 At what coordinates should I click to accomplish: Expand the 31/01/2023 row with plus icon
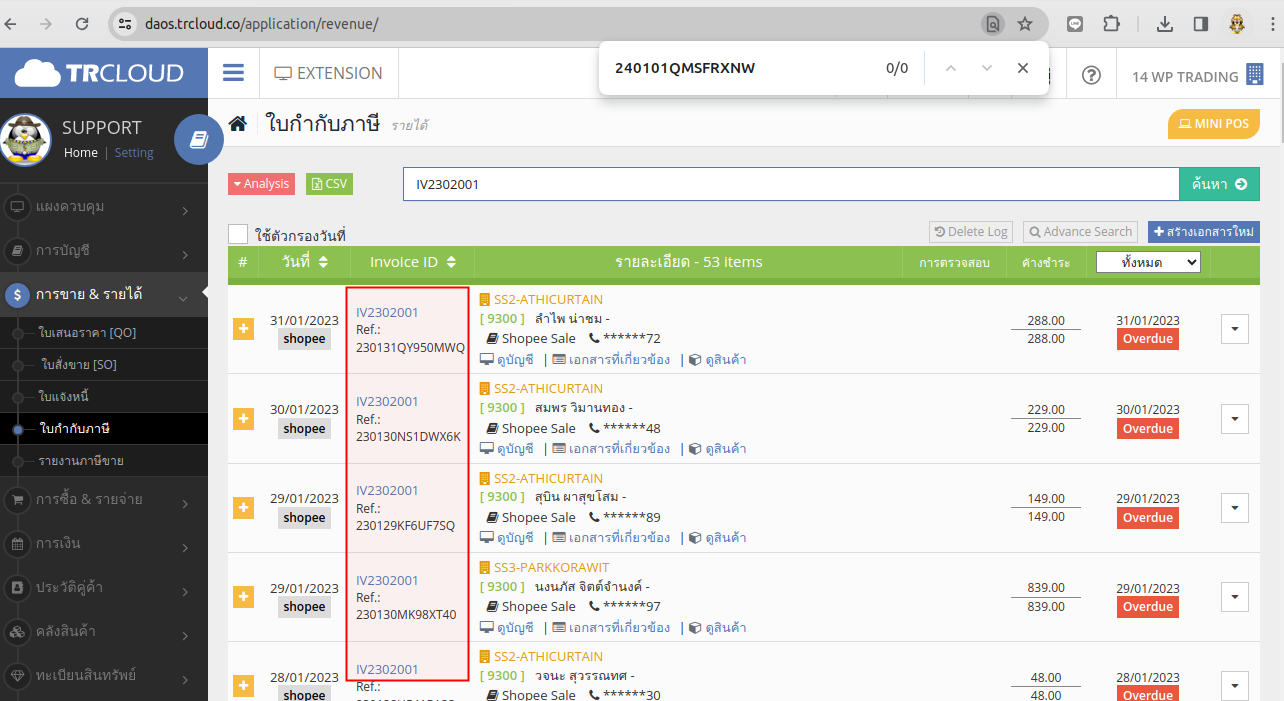point(243,329)
